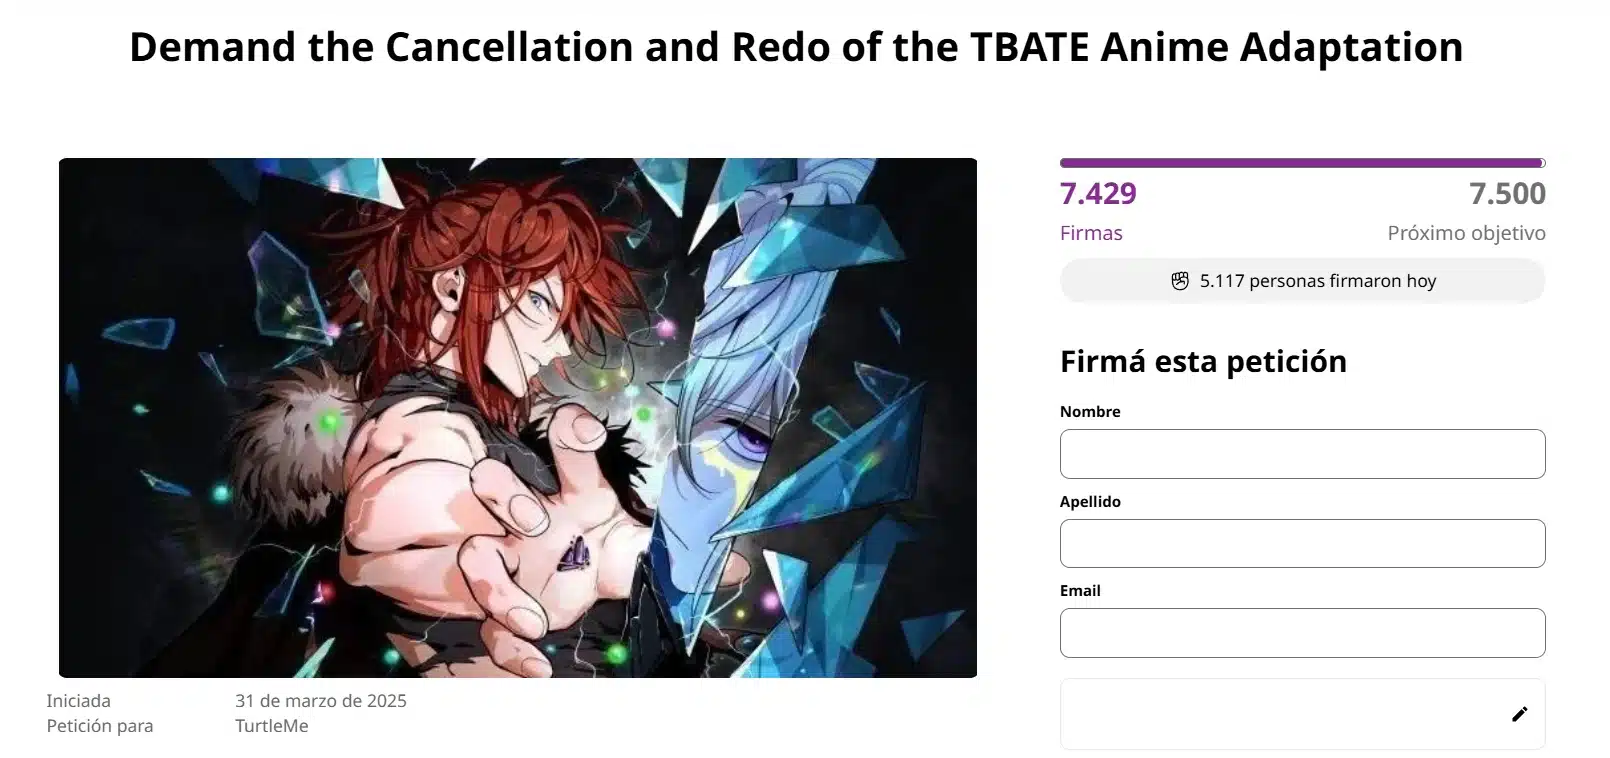The image size is (1610, 758).
Task: Click the Email field label
Action: tap(1080, 590)
